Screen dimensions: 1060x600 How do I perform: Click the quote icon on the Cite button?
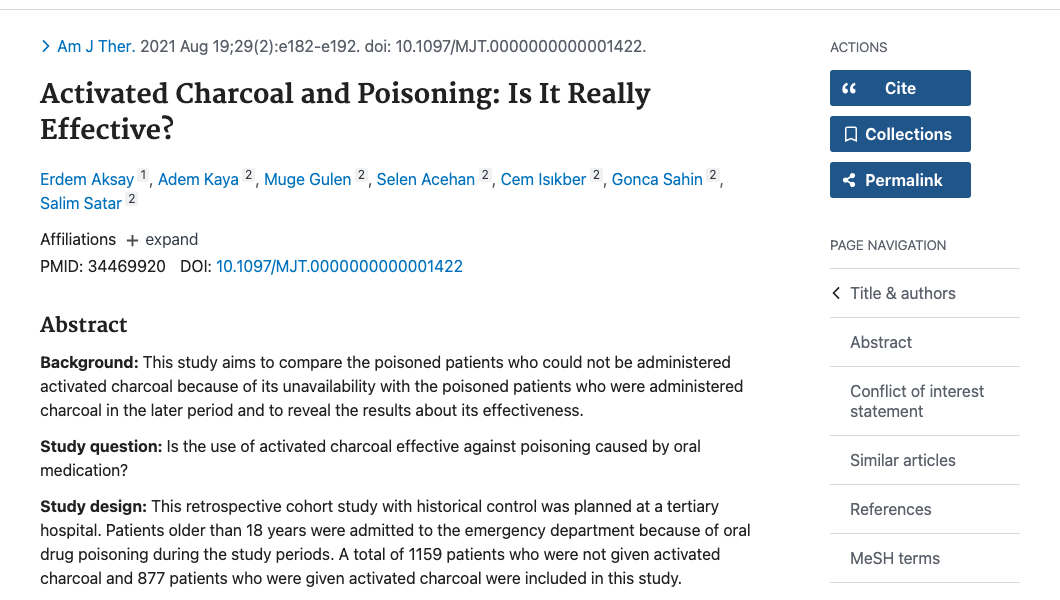[x=849, y=88]
